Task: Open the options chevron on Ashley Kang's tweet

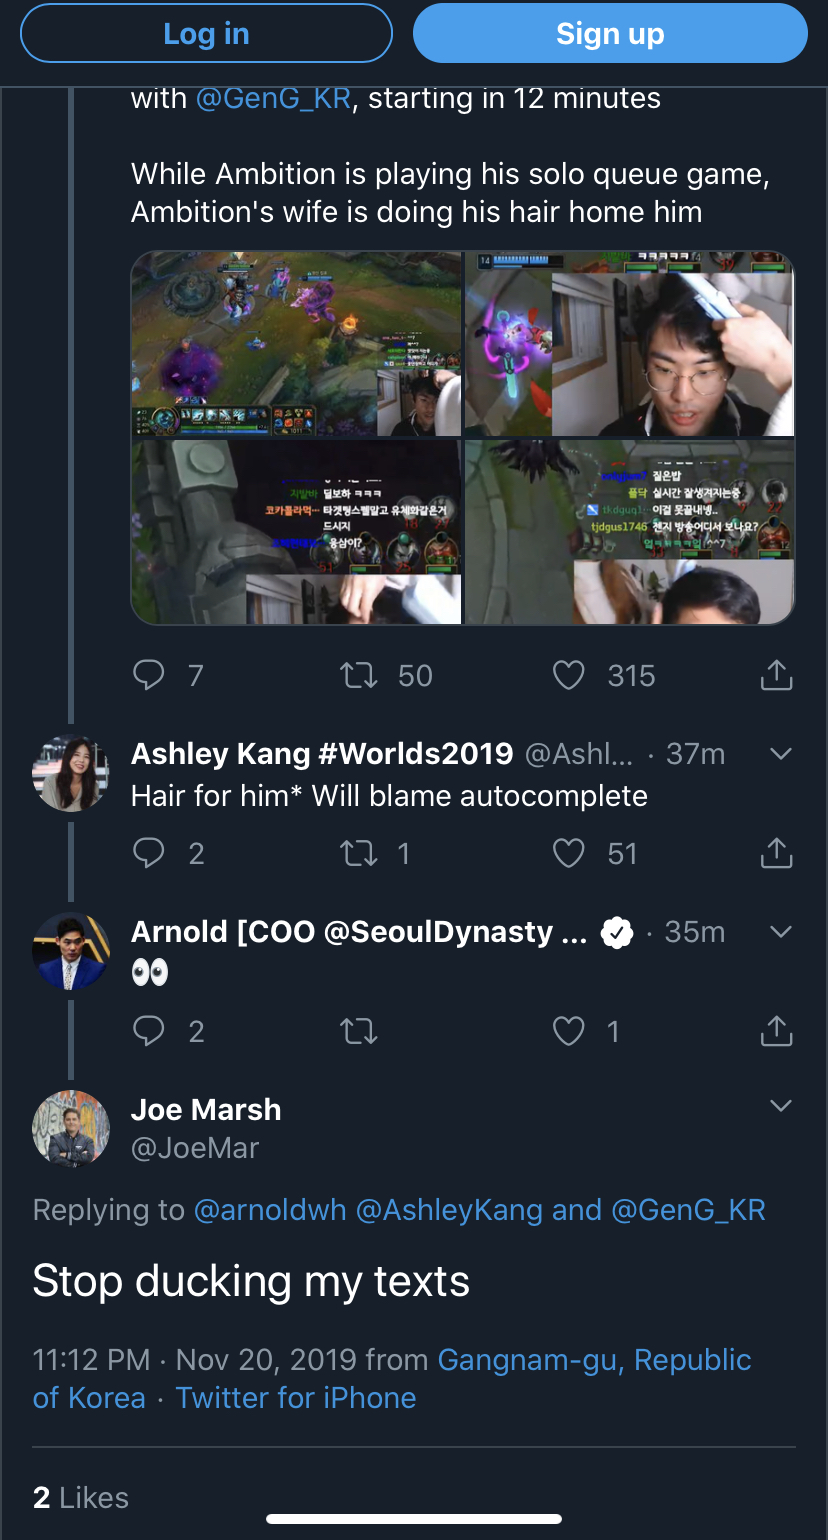Action: (x=781, y=754)
